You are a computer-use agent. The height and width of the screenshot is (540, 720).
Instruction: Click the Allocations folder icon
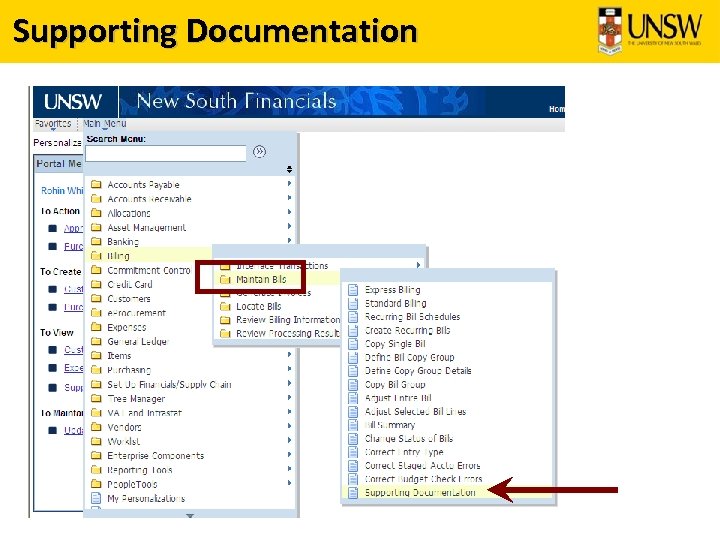pyautogui.click(x=96, y=213)
